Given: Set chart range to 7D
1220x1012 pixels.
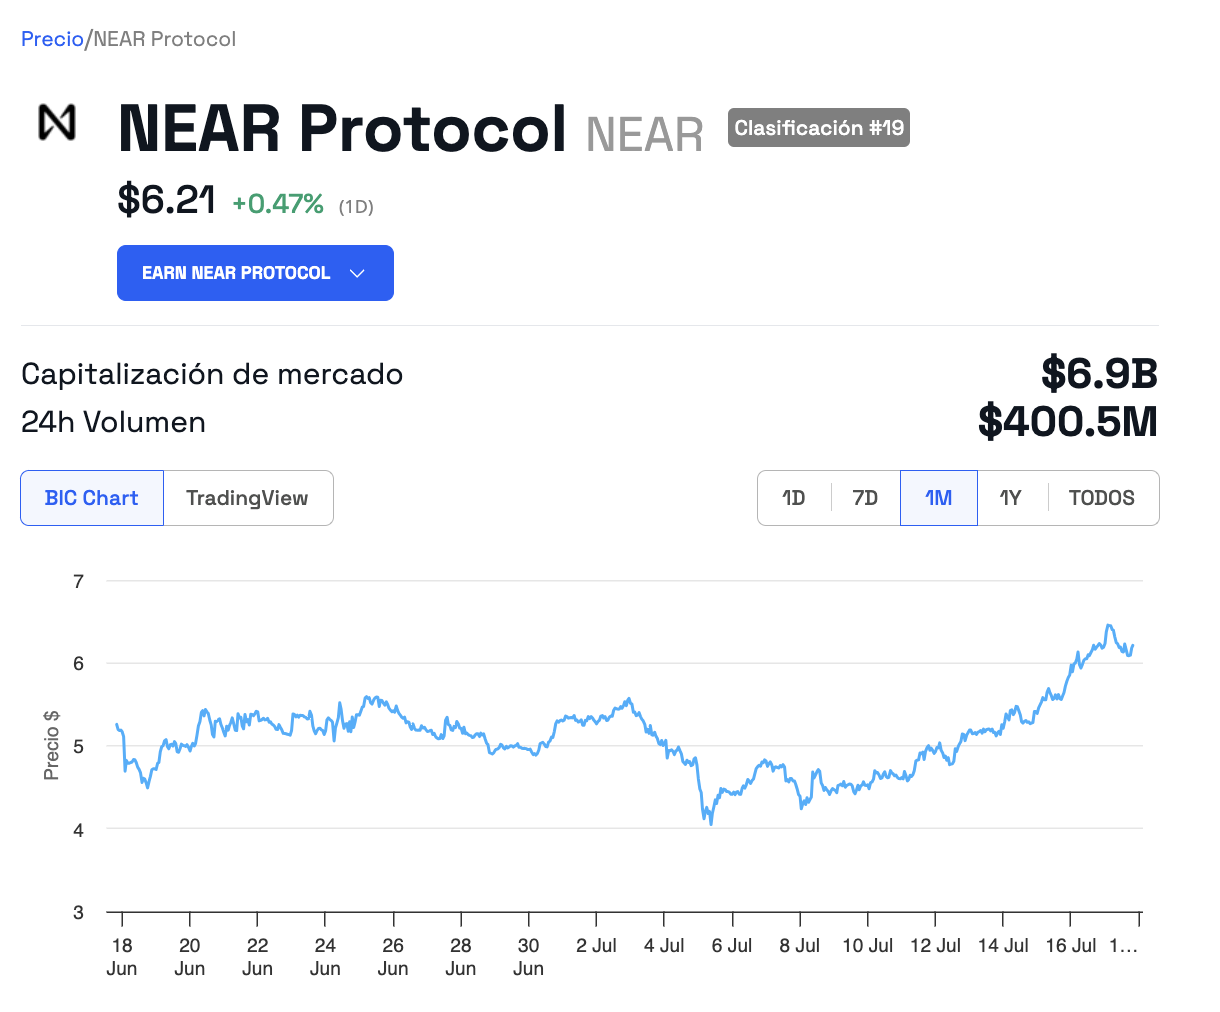Looking at the screenshot, I should pyautogui.click(x=865, y=498).
